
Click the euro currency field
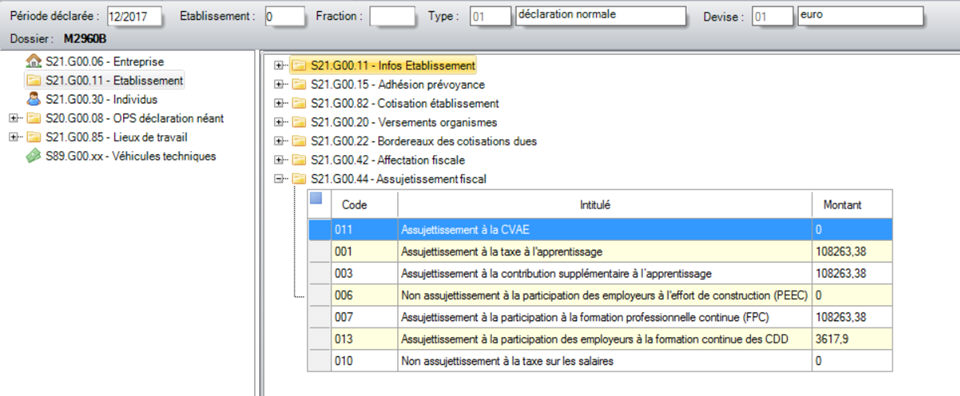pyautogui.click(x=860, y=16)
